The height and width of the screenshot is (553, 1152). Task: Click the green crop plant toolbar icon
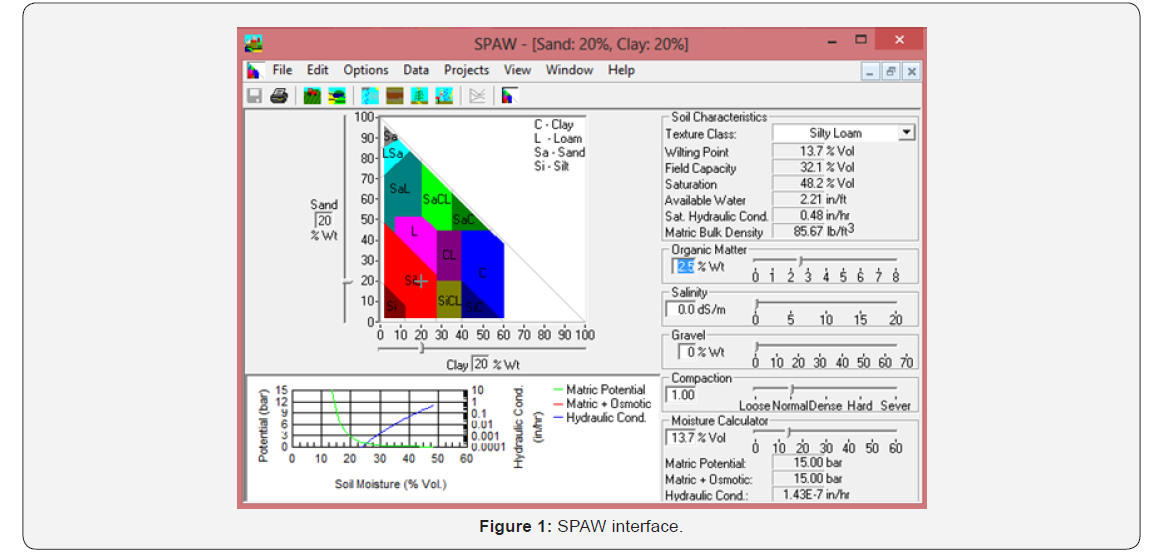click(x=420, y=96)
